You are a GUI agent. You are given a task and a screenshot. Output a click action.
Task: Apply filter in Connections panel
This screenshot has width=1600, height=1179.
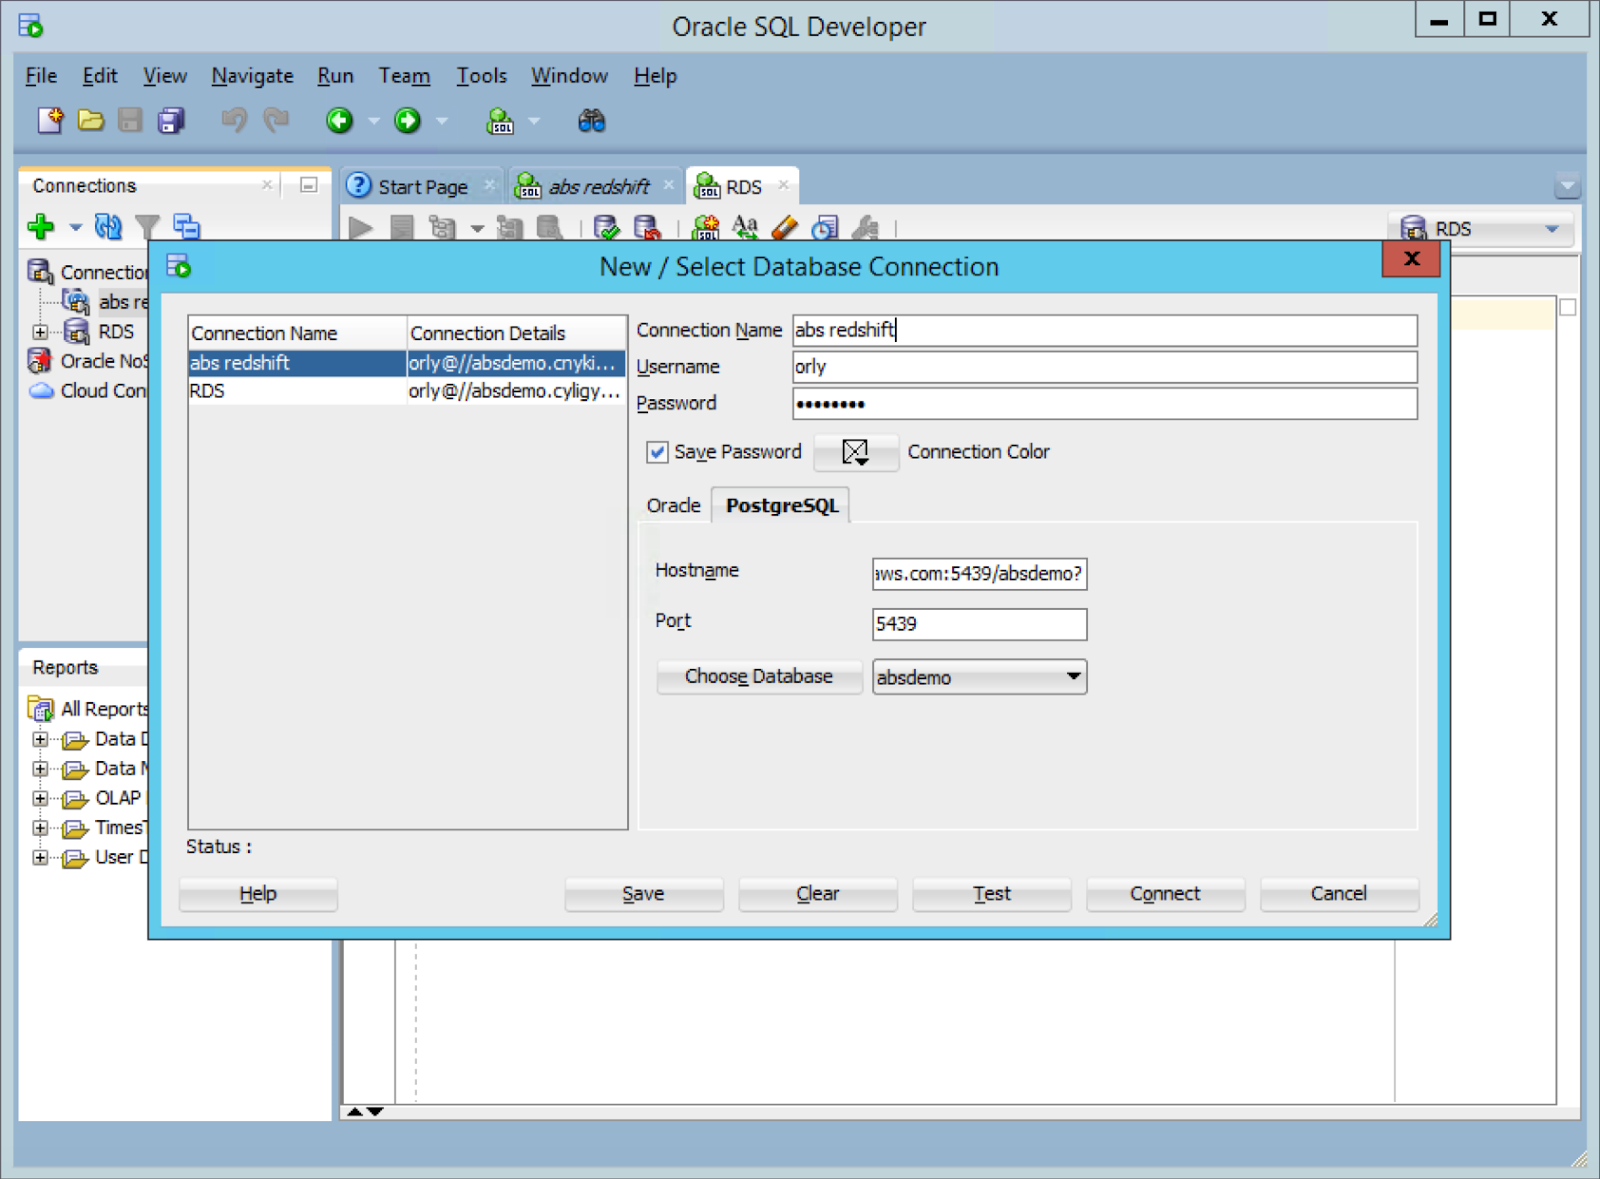coord(147,227)
